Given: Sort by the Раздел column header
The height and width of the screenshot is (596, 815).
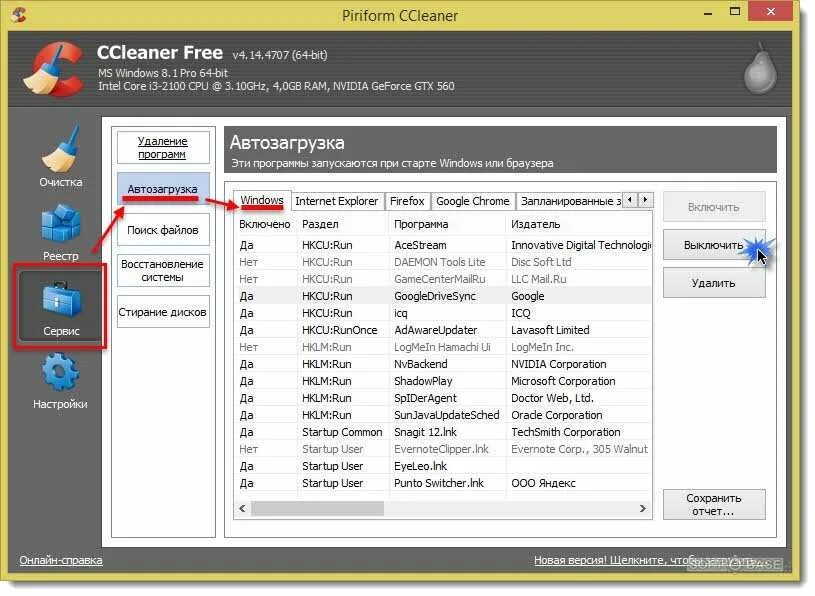Looking at the screenshot, I should coord(343,224).
